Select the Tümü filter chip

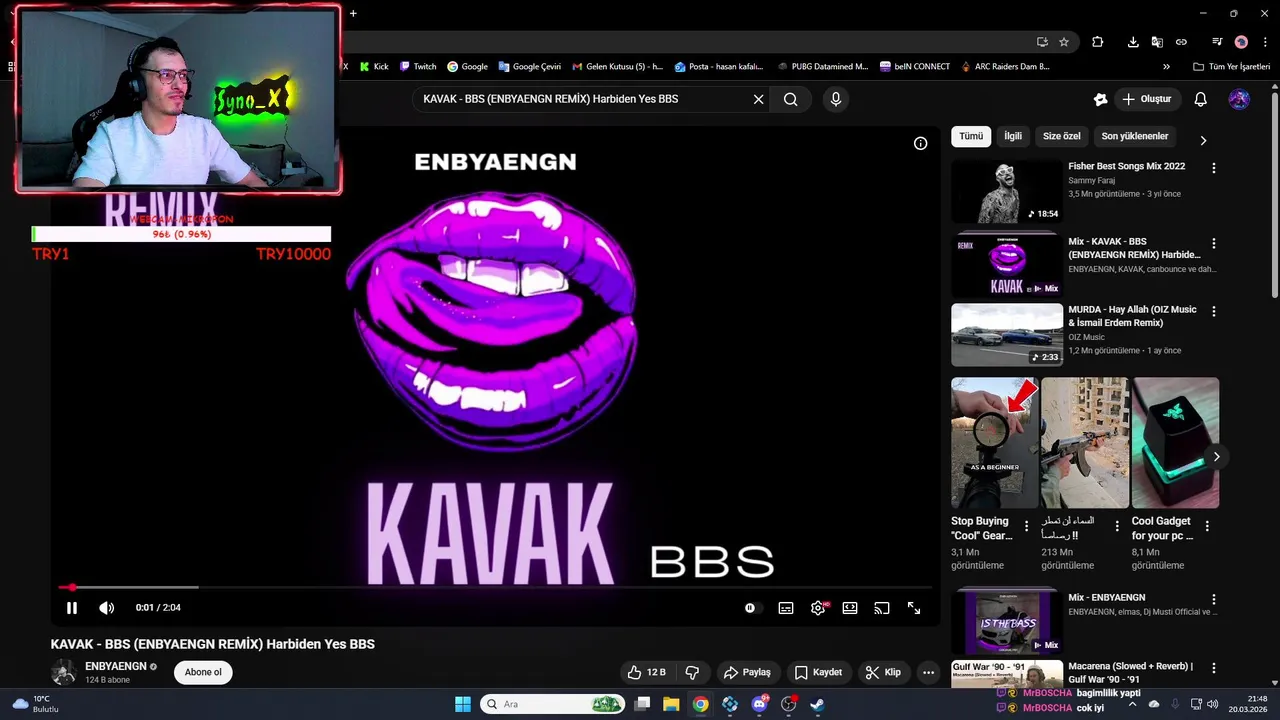971,136
